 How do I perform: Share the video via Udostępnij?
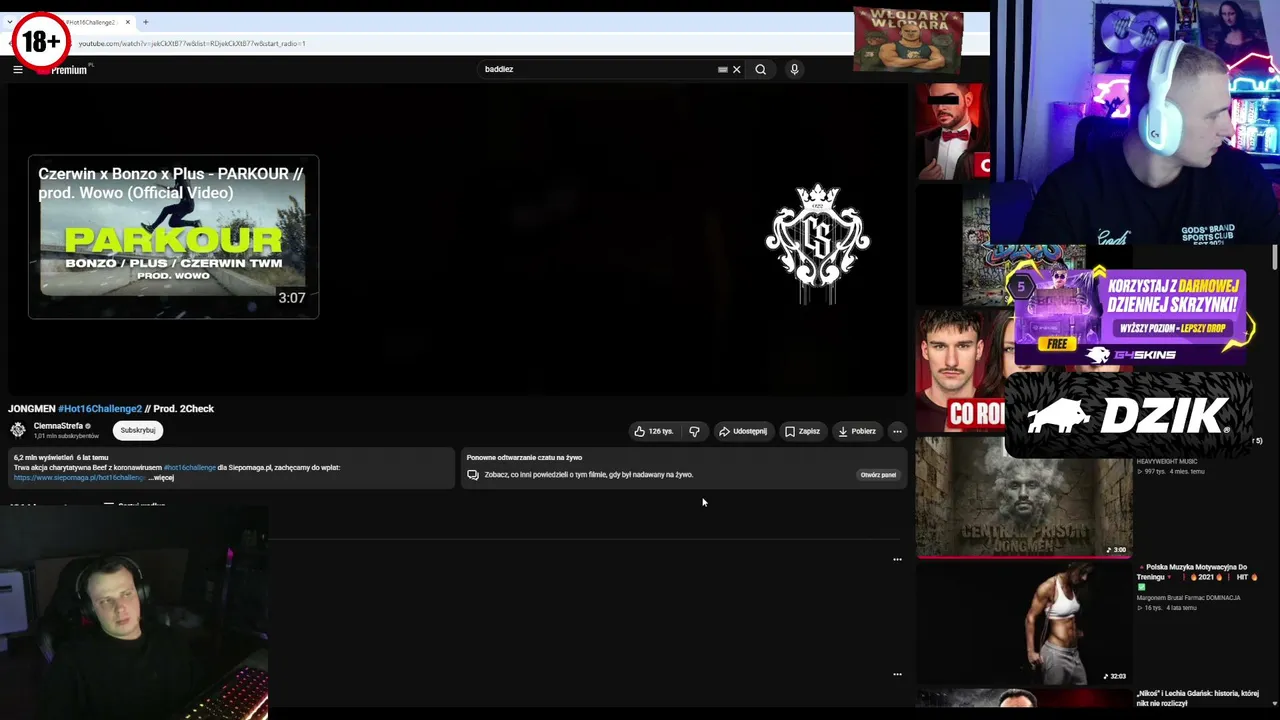coord(743,431)
